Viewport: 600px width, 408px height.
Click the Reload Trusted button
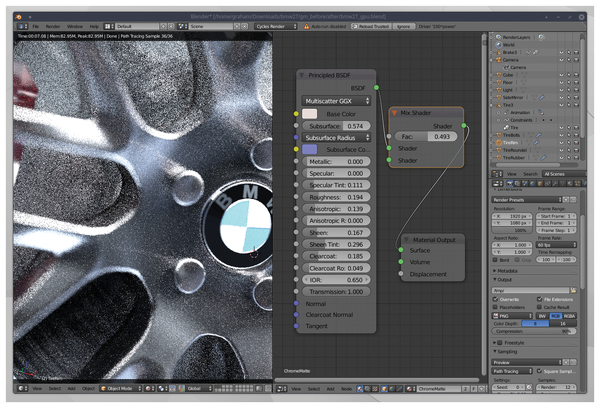[x=370, y=26]
